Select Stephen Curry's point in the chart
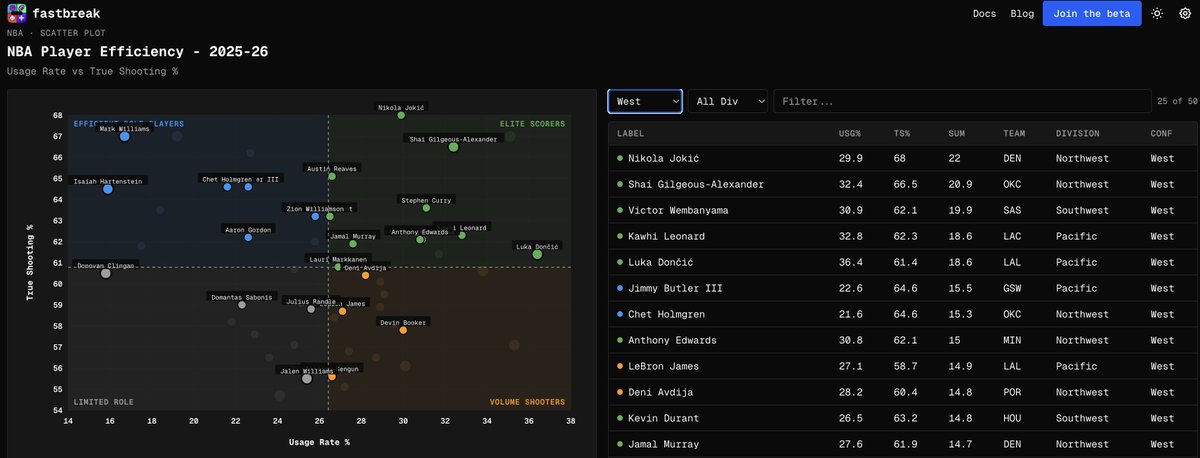1200x458 pixels. [426, 208]
